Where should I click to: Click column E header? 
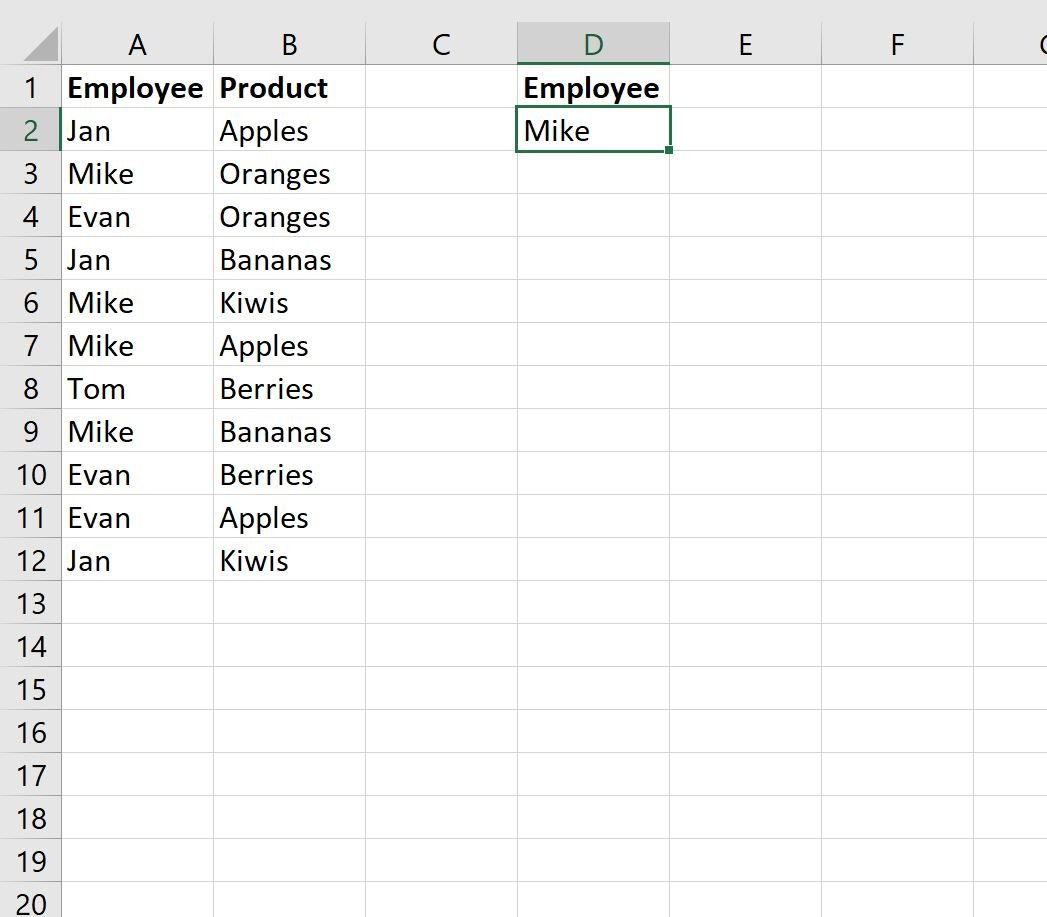745,44
